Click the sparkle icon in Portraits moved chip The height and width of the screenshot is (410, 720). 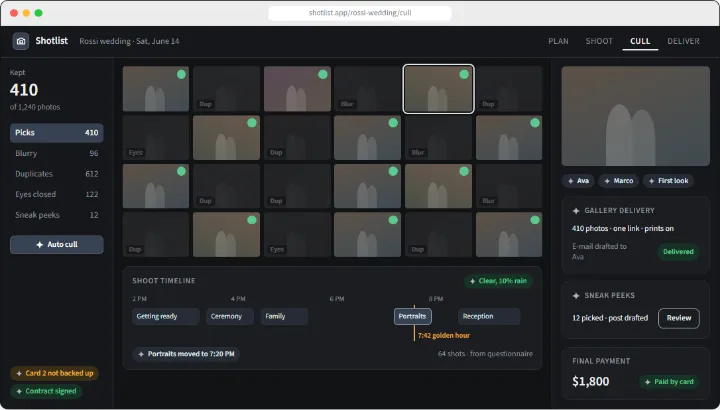141,354
